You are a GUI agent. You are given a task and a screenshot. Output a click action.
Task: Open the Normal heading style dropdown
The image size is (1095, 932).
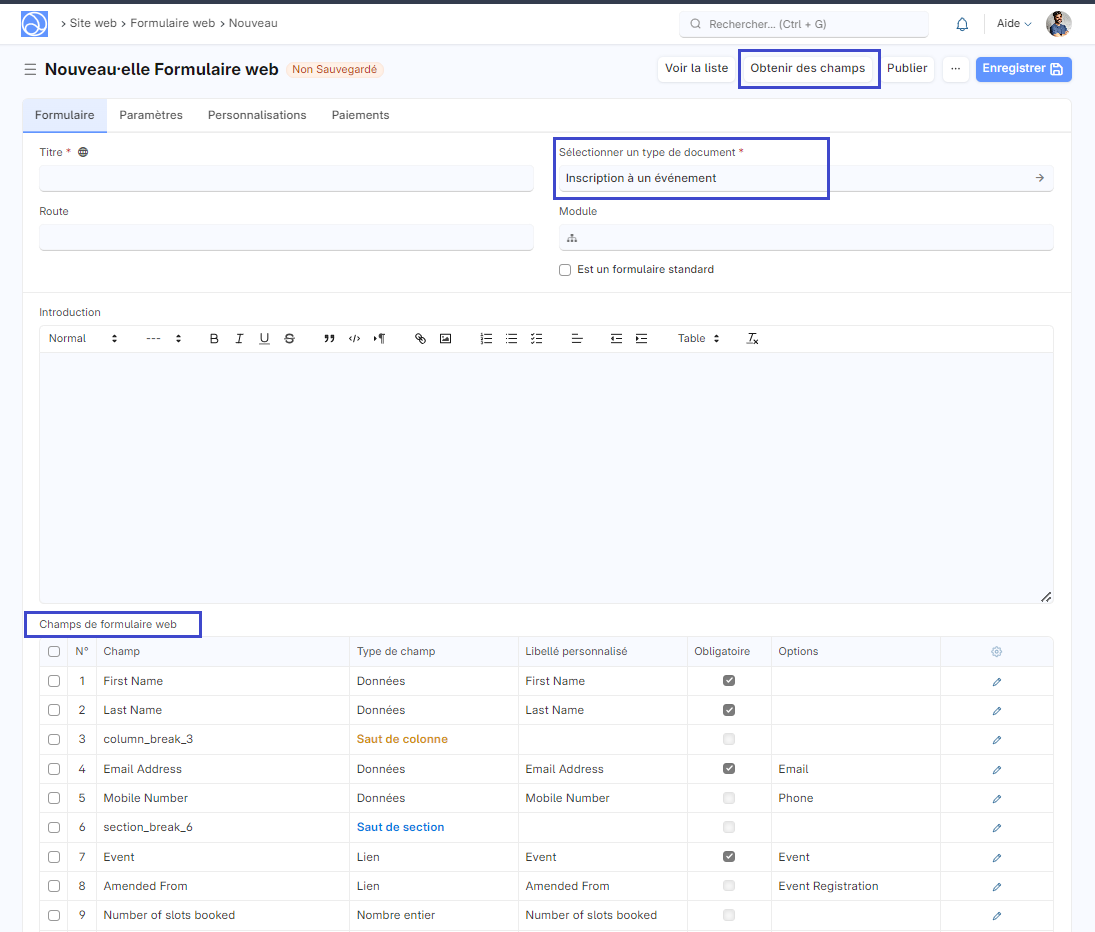click(x=83, y=339)
